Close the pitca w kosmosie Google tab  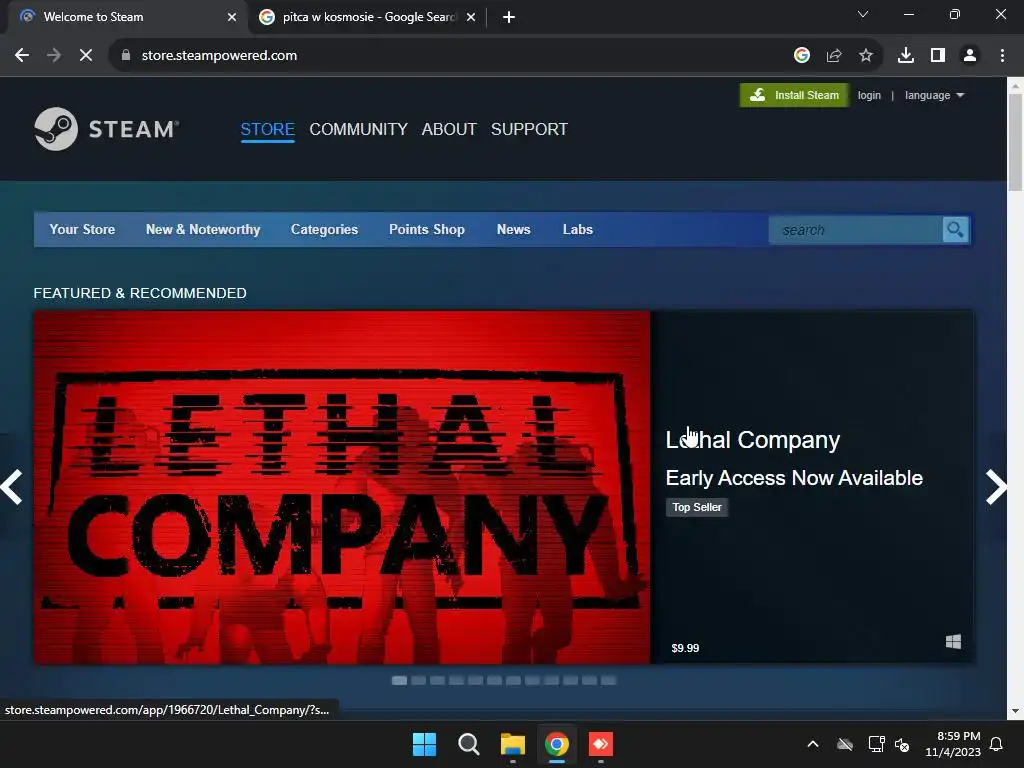coord(471,17)
